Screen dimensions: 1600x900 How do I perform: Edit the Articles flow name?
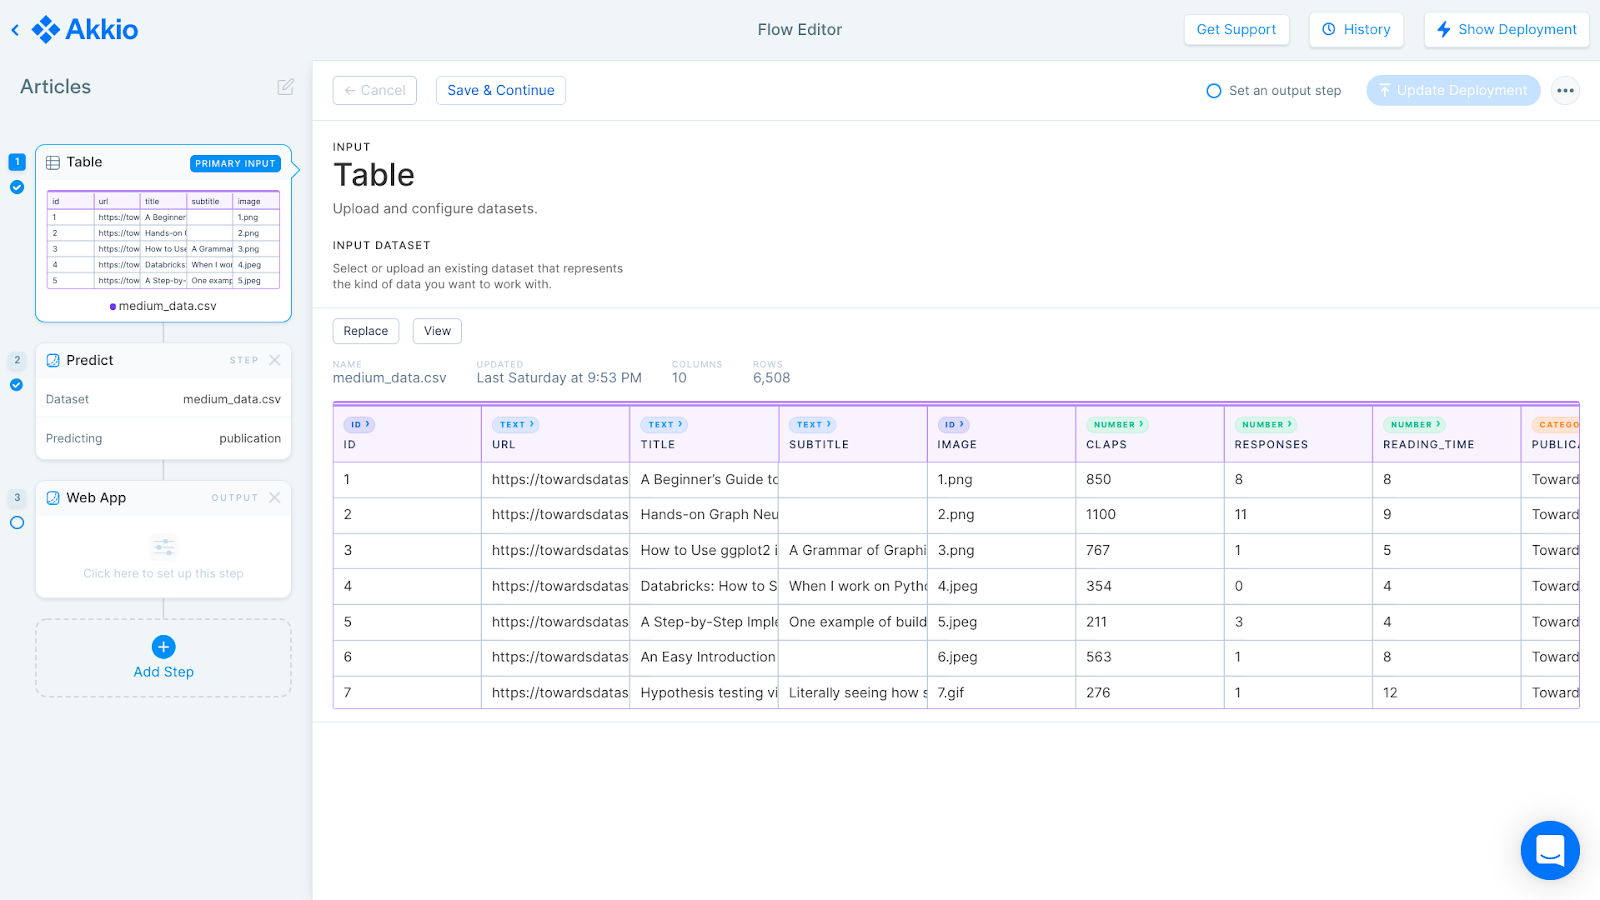[285, 87]
